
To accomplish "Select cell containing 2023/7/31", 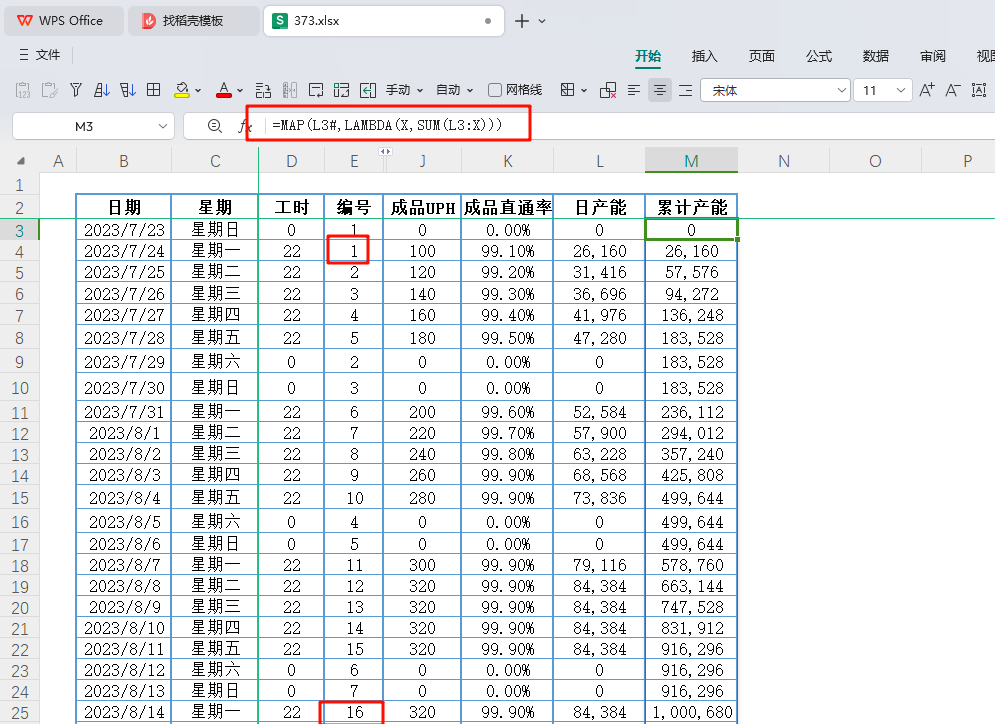I will [124, 412].
